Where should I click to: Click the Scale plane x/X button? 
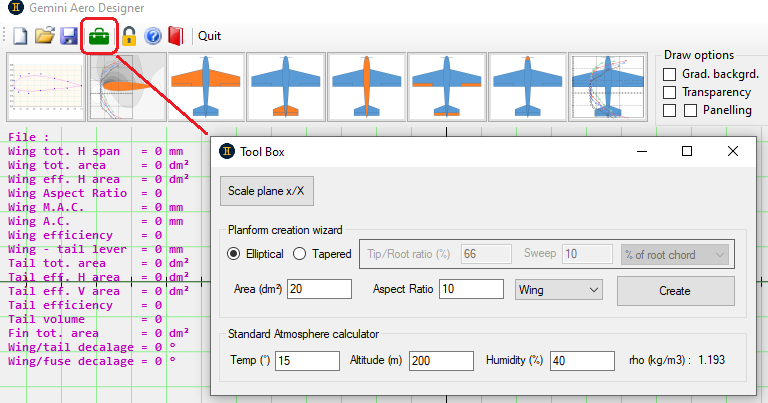coord(267,191)
